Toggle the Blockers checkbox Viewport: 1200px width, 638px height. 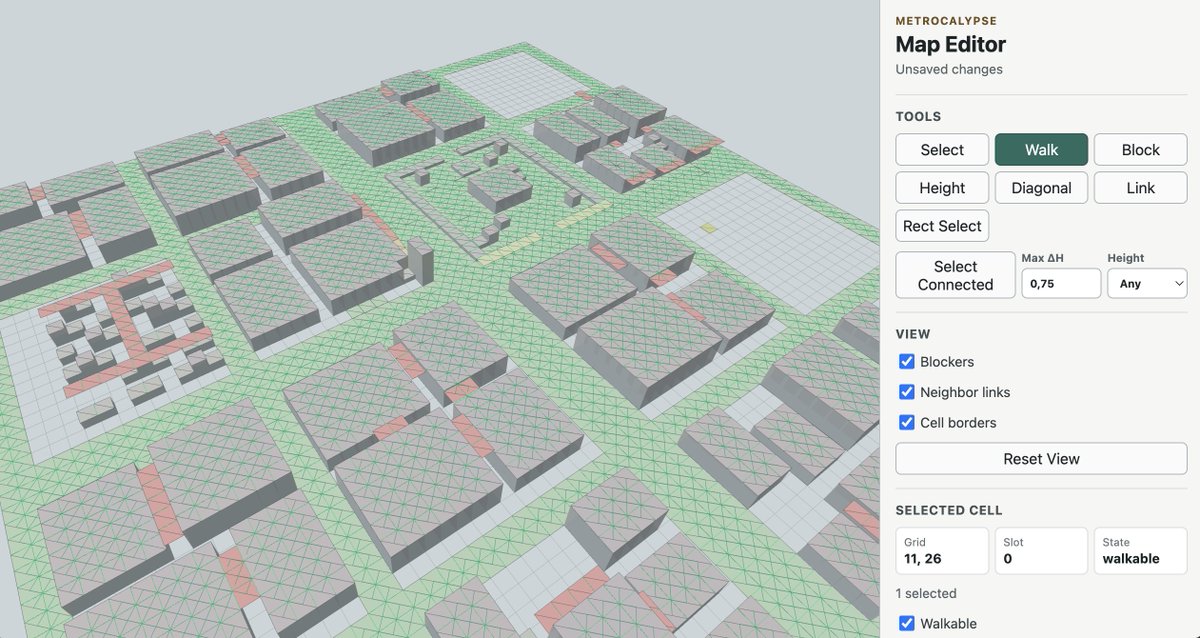point(907,362)
